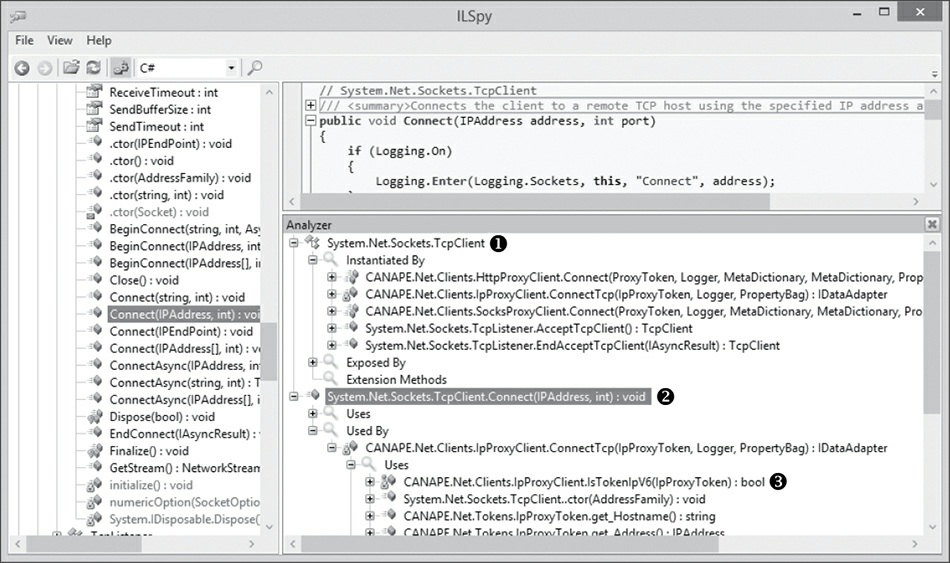Viewport: 950px width, 563px height.
Task: Click the initialize() private method icon
Action: 94,485
